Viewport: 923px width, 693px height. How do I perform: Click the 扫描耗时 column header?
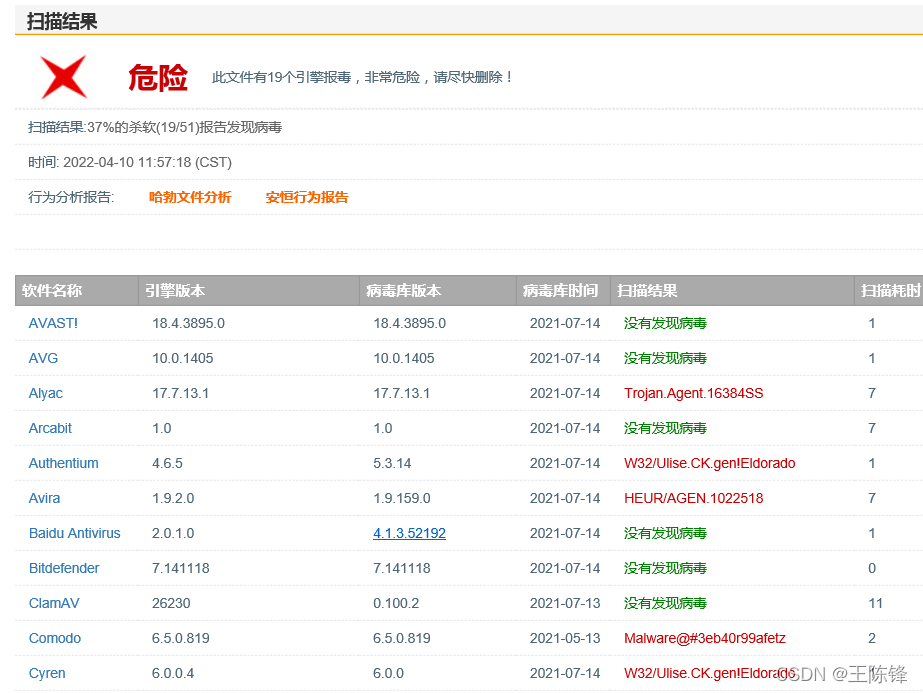click(x=891, y=291)
